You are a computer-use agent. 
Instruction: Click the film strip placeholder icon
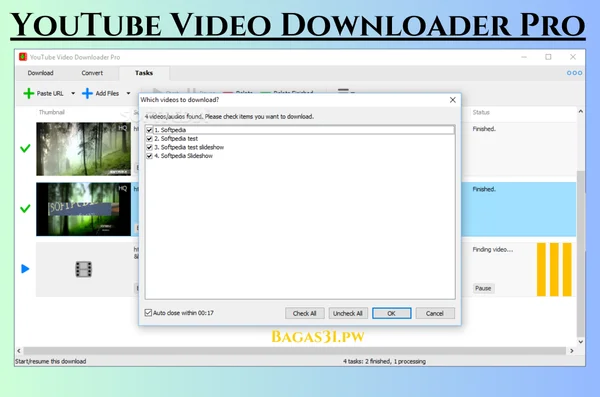(x=83, y=269)
